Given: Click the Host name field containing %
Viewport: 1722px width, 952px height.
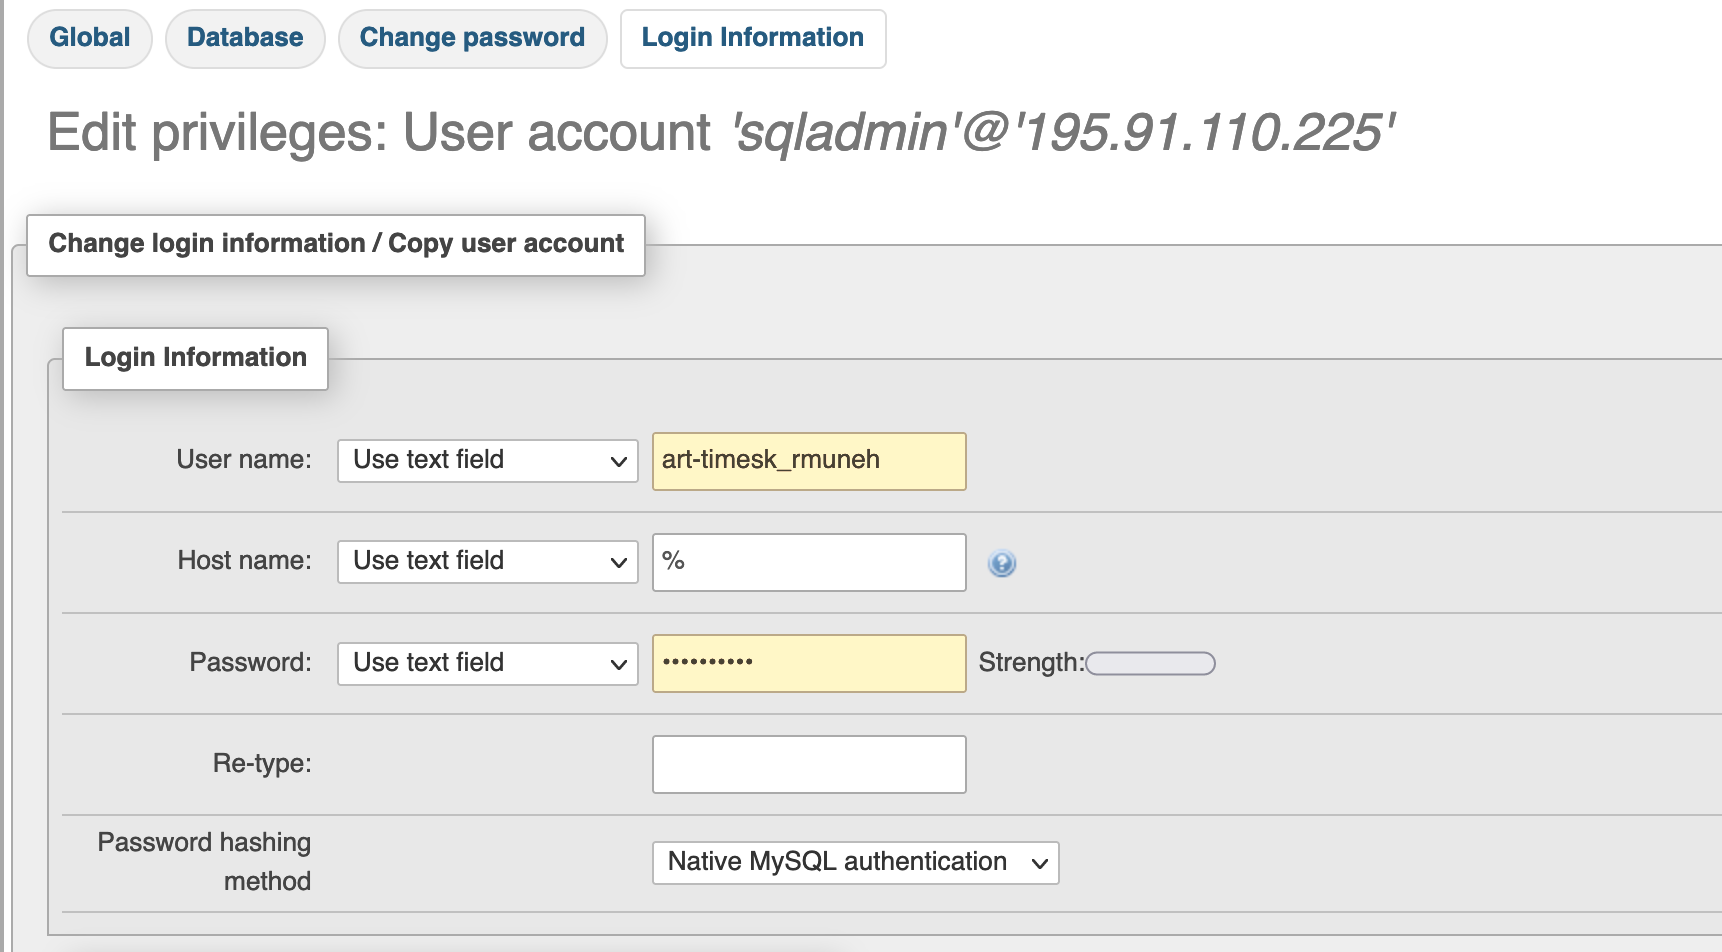Looking at the screenshot, I should pos(809,562).
